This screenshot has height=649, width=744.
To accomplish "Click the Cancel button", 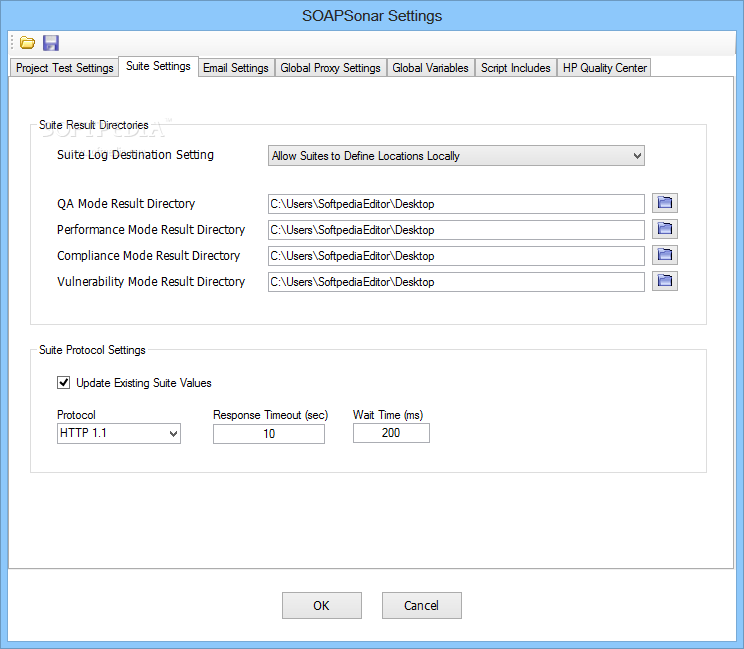I will 421,605.
